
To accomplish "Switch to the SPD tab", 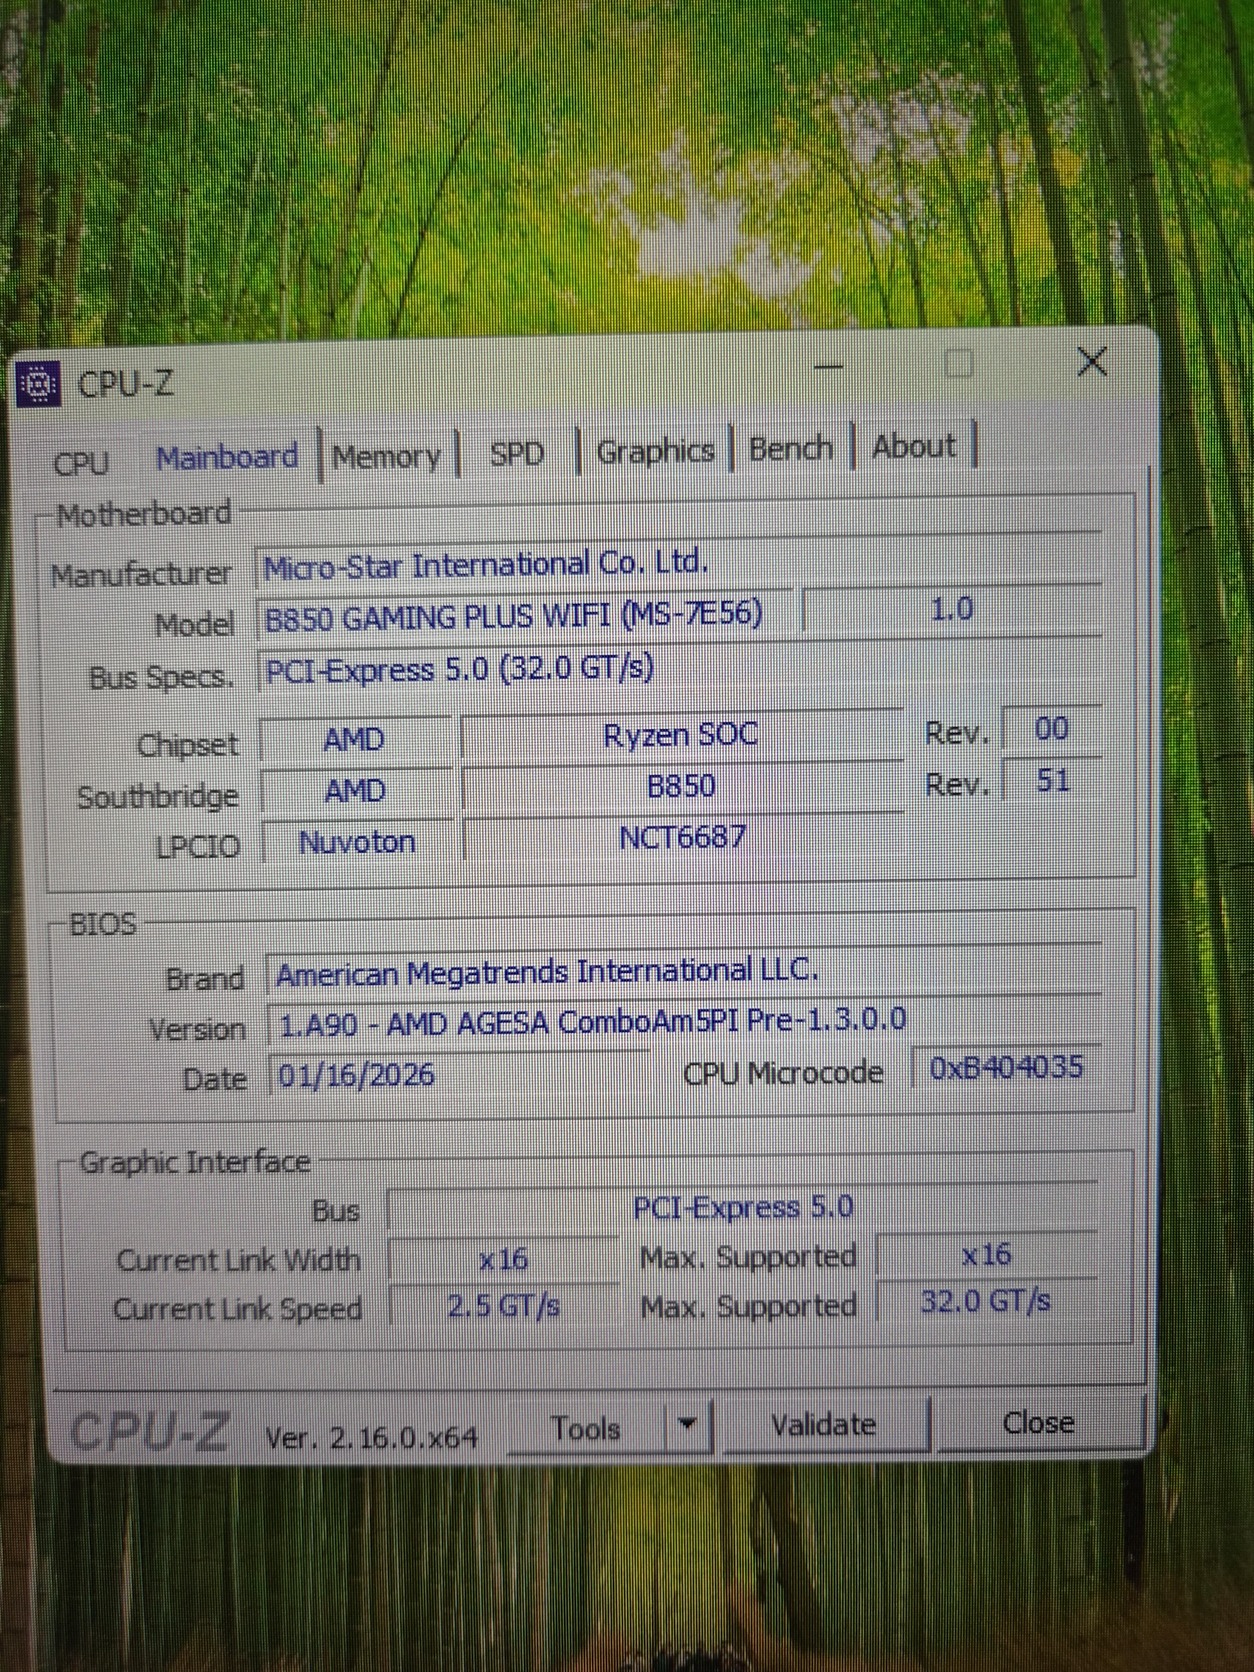I will point(517,454).
